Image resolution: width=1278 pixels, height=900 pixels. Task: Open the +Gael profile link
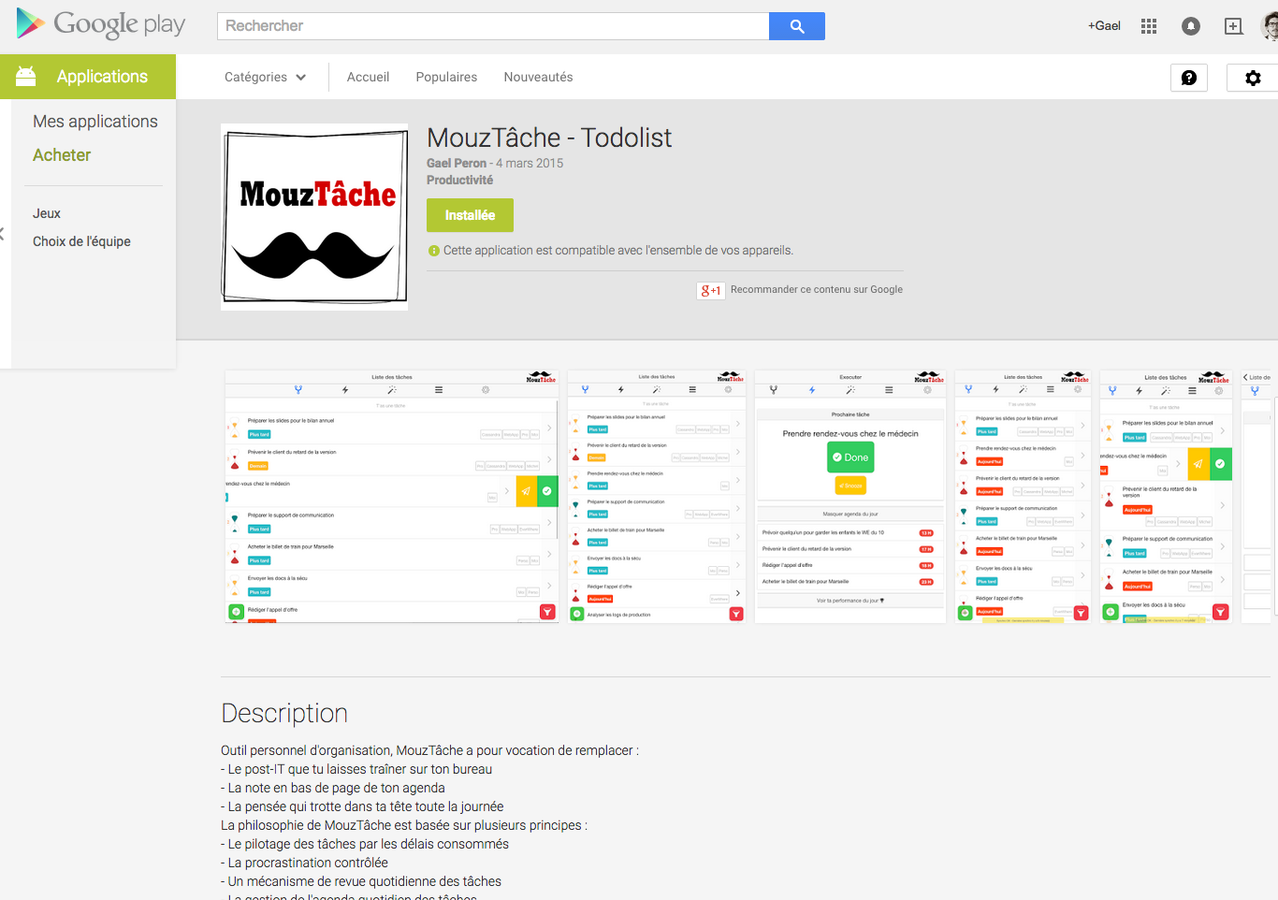point(1104,26)
